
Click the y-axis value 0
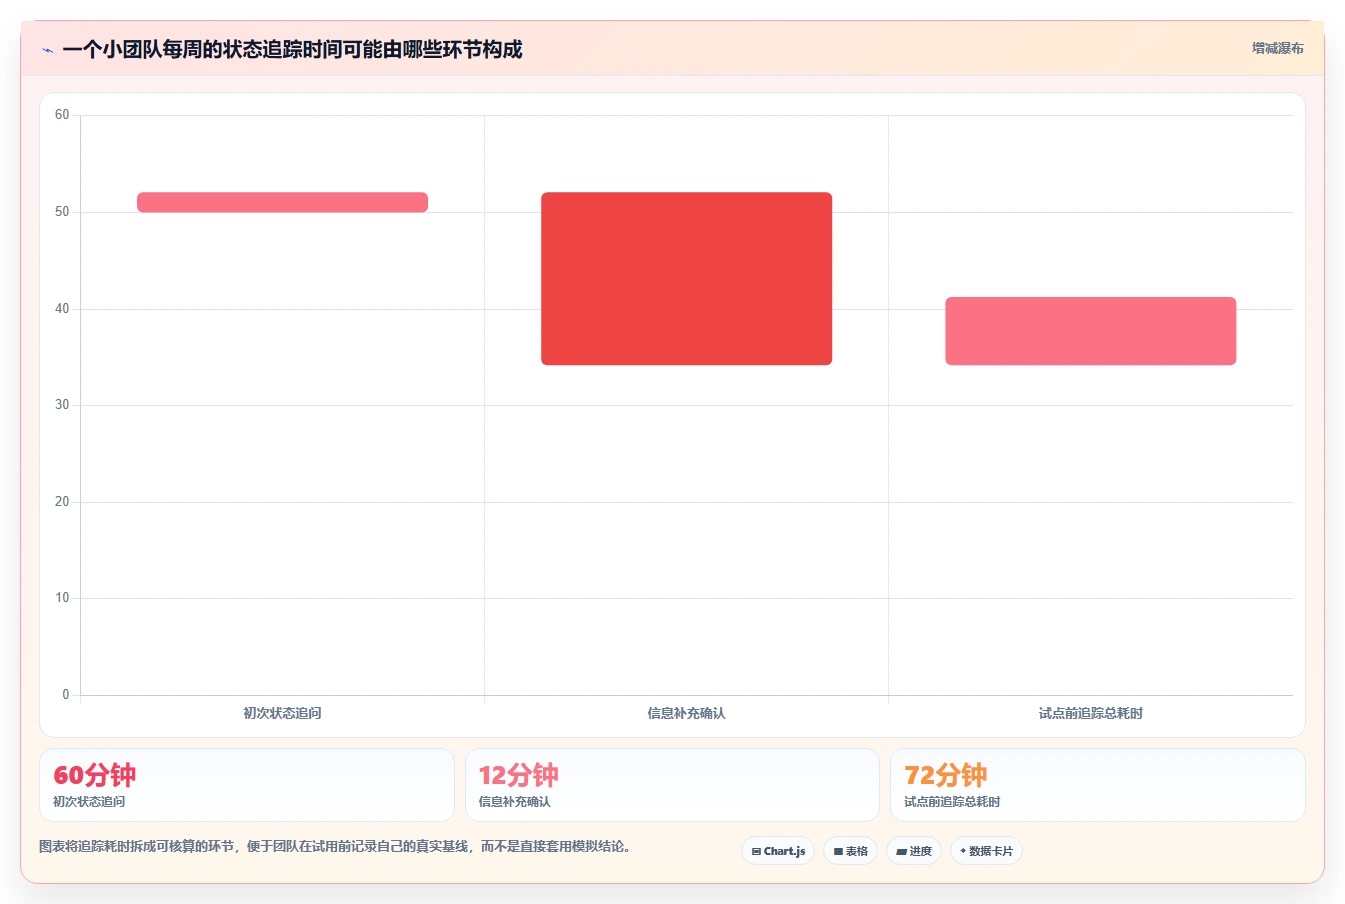click(x=66, y=695)
